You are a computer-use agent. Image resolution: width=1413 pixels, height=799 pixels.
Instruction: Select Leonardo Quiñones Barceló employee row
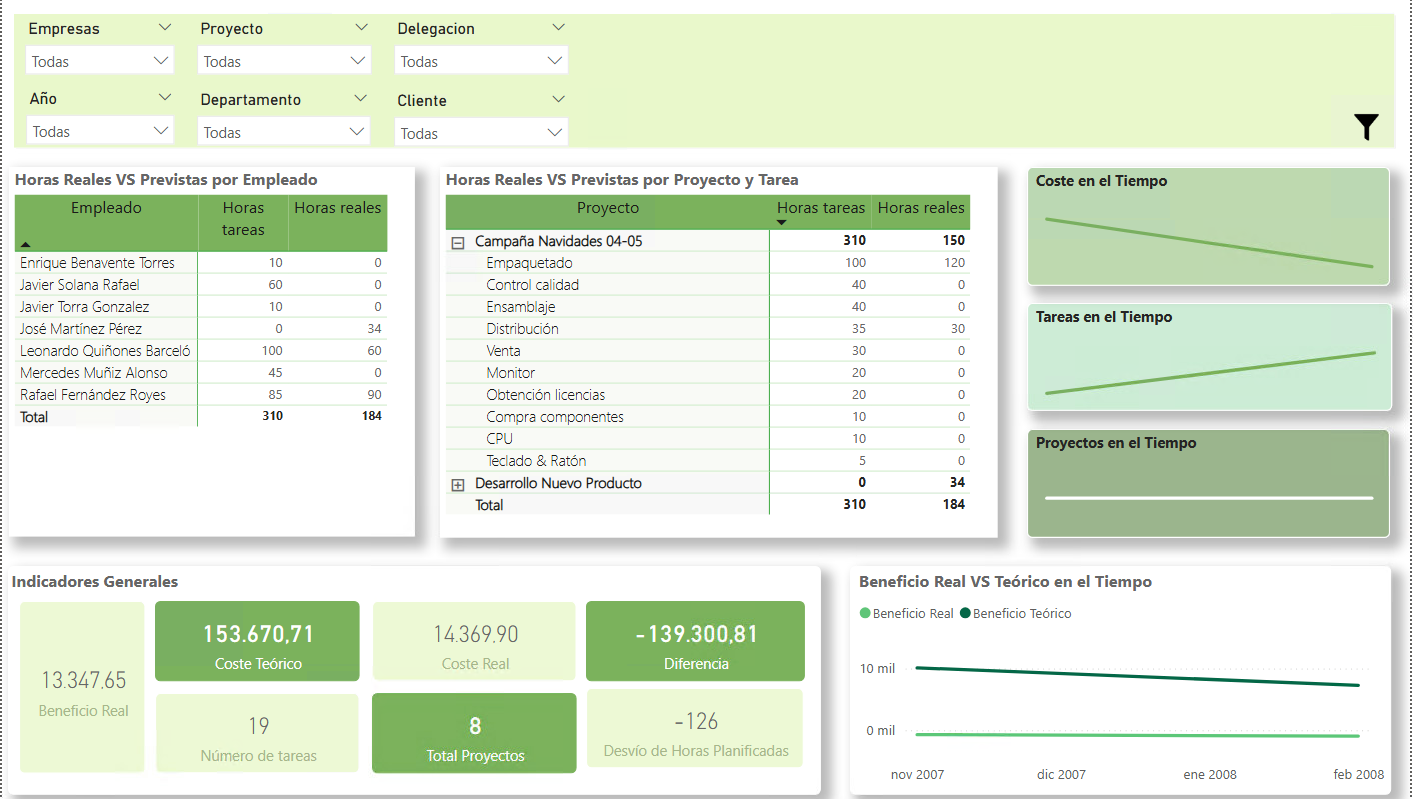click(105, 351)
